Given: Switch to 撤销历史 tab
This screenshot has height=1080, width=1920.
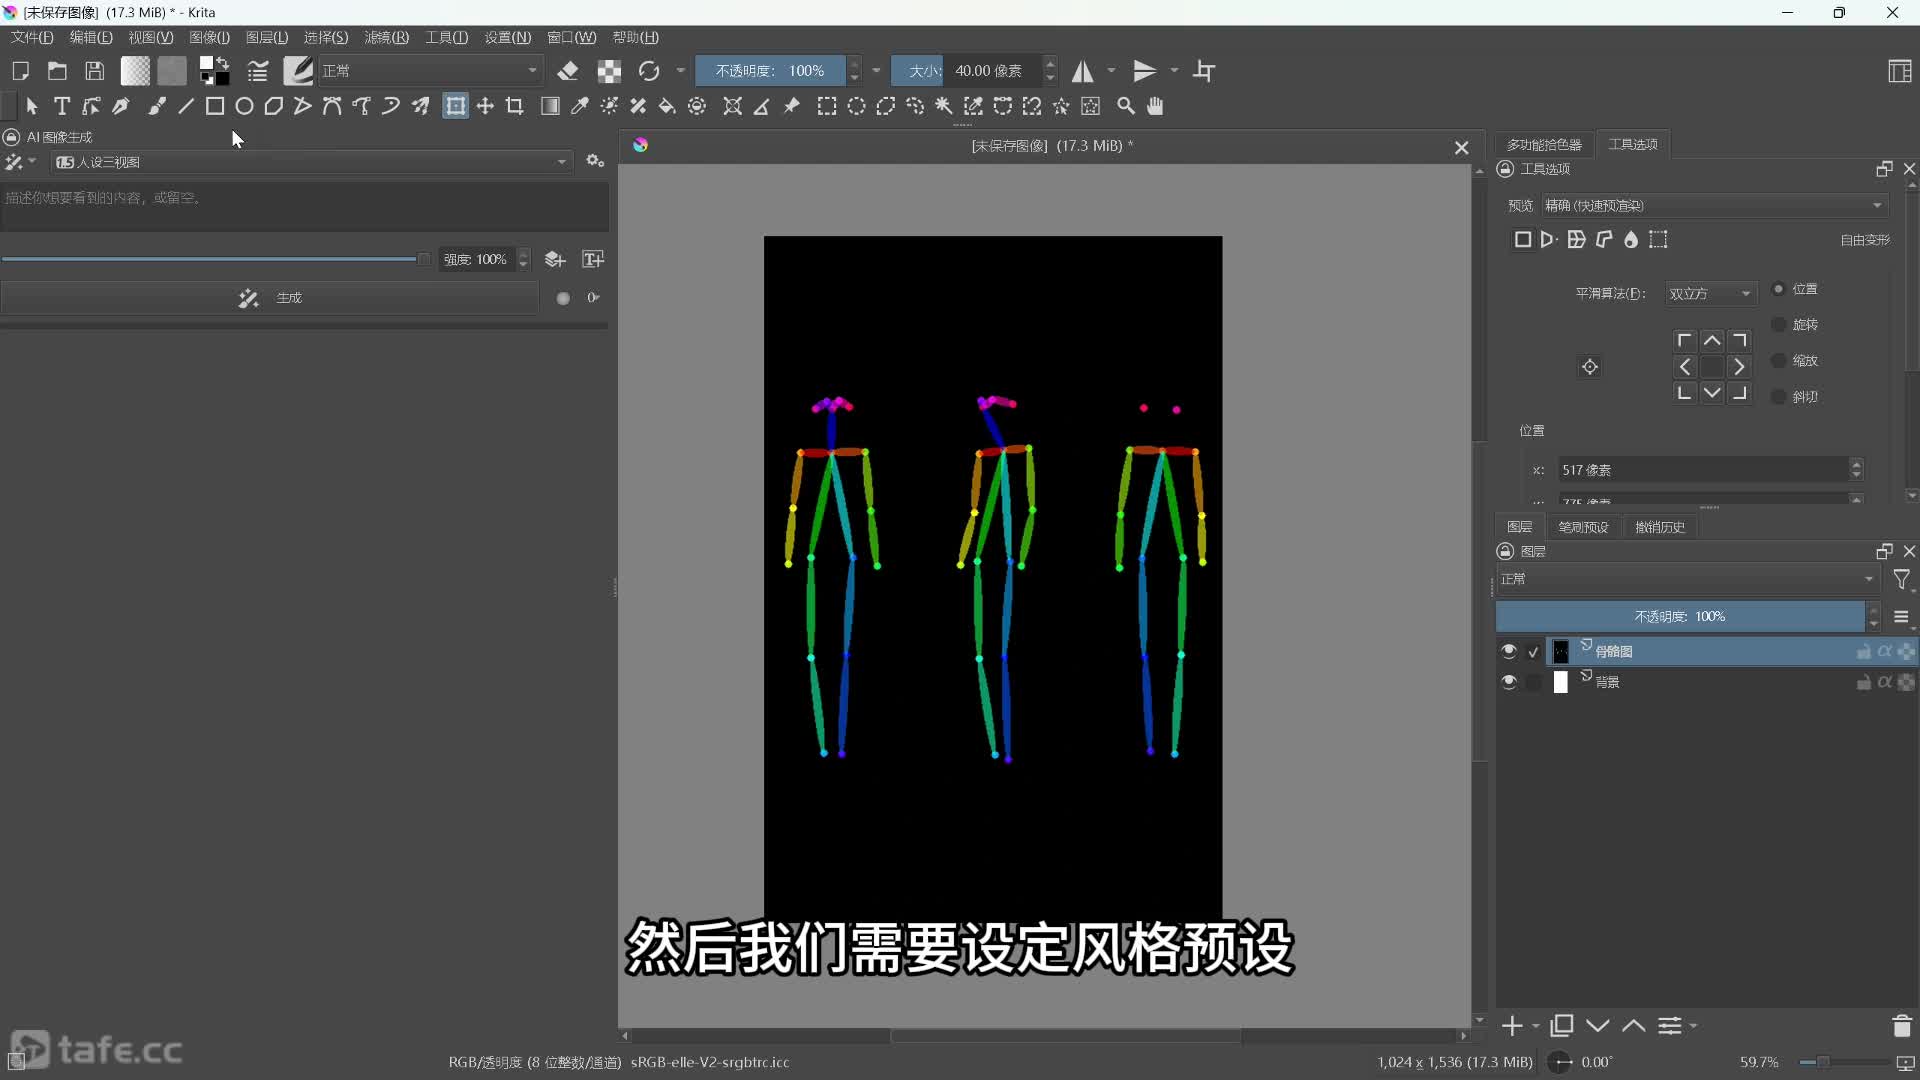Looking at the screenshot, I should (x=1660, y=527).
